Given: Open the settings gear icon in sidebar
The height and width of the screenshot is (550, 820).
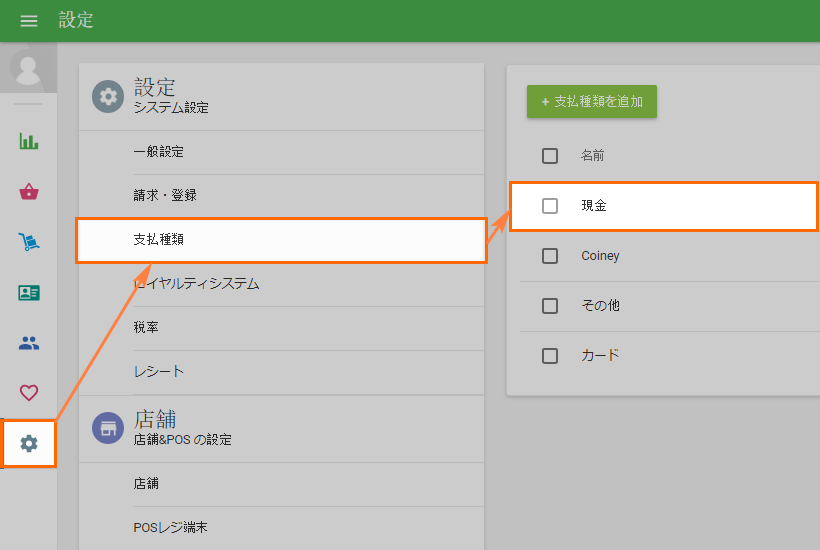Looking at the screenshot, I should click(x=29, y=443).
